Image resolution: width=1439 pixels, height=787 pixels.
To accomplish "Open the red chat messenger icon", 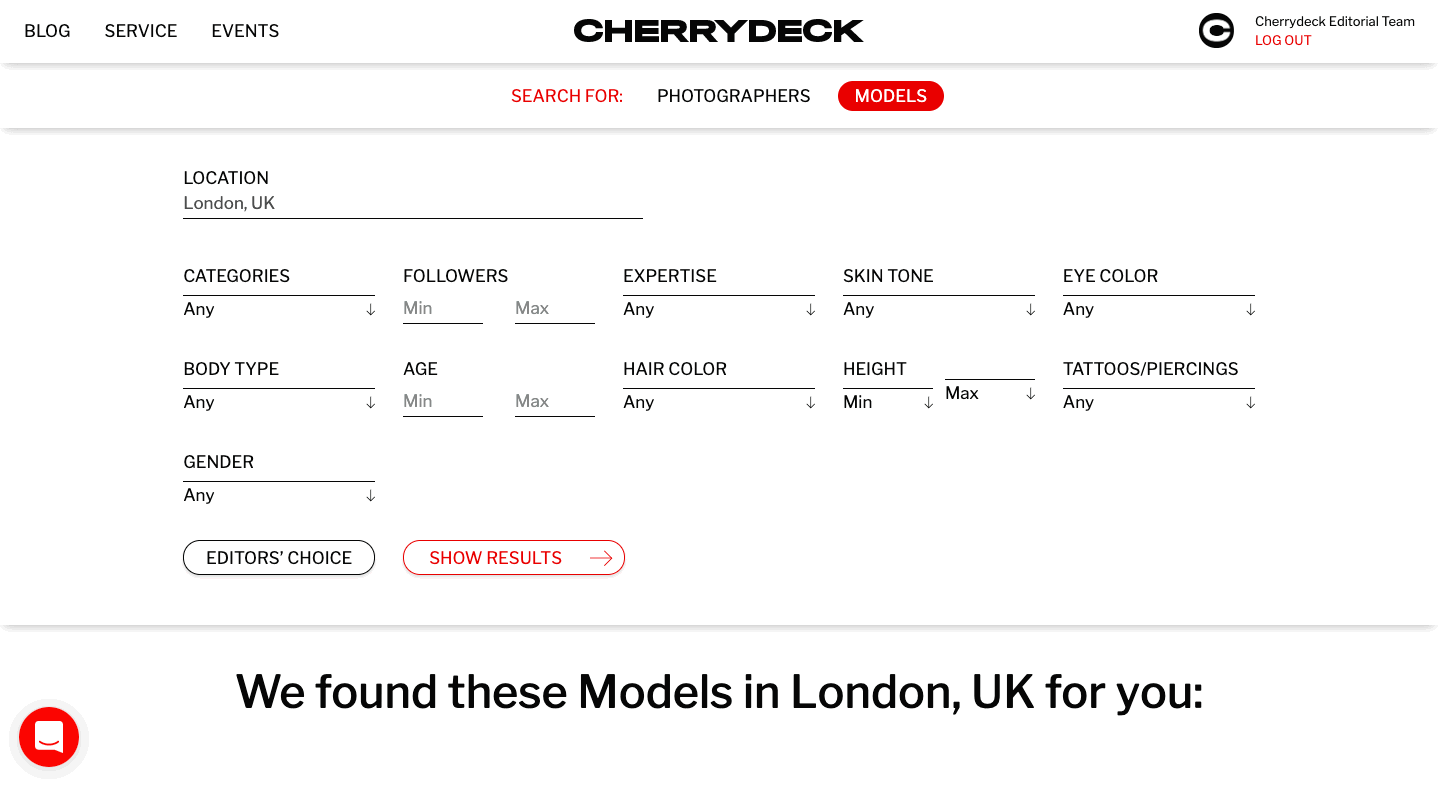I will tap(49, 737).
